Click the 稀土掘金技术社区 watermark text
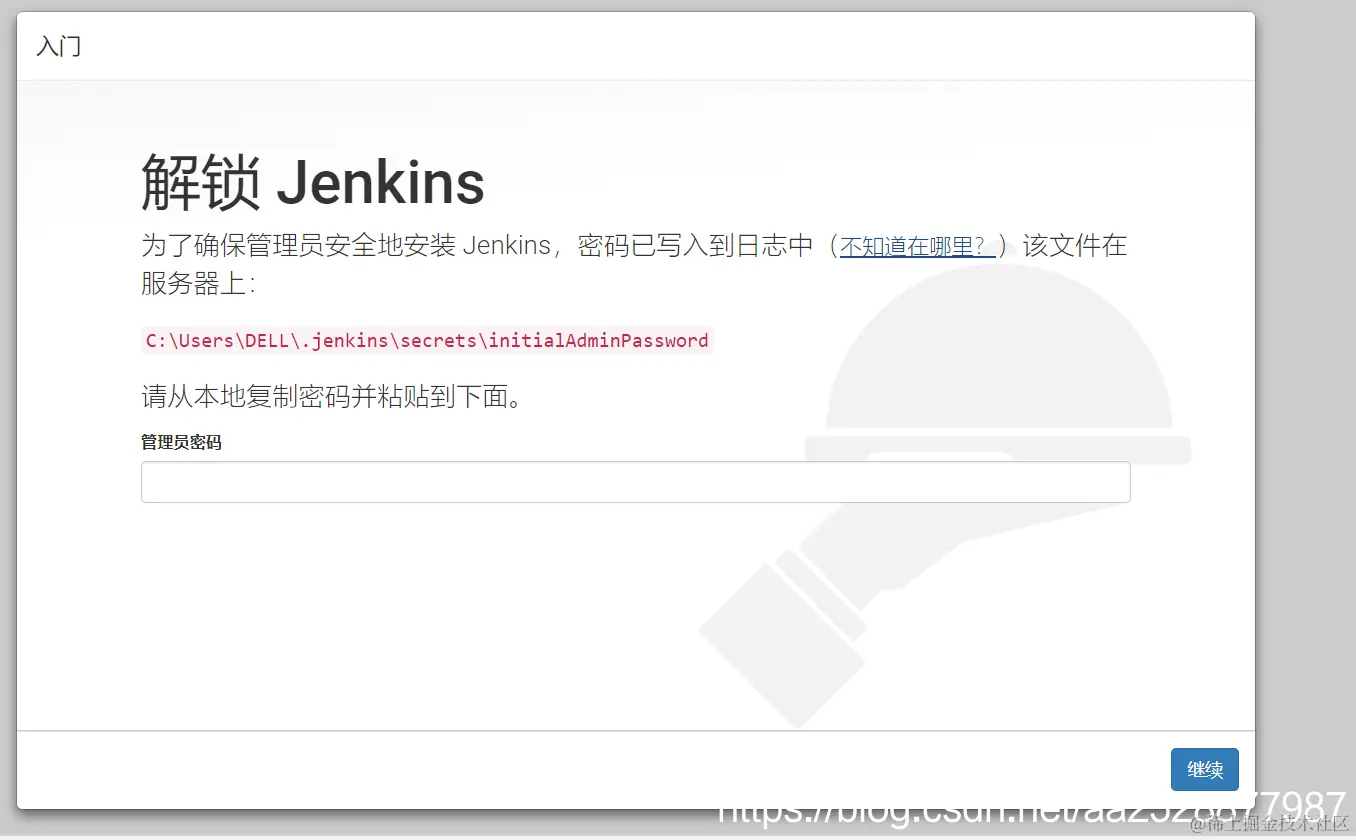The height and width of the screenshot is (840, 1356). [x=1270, y=824]
